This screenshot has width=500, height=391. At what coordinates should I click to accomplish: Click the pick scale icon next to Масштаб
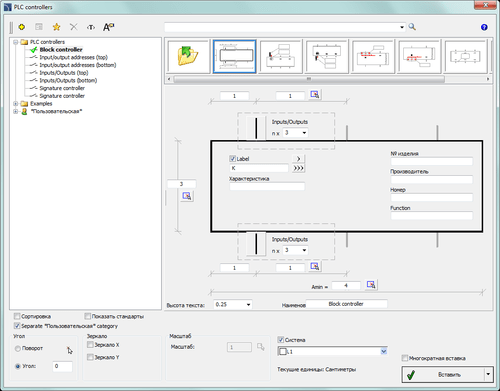261,347
